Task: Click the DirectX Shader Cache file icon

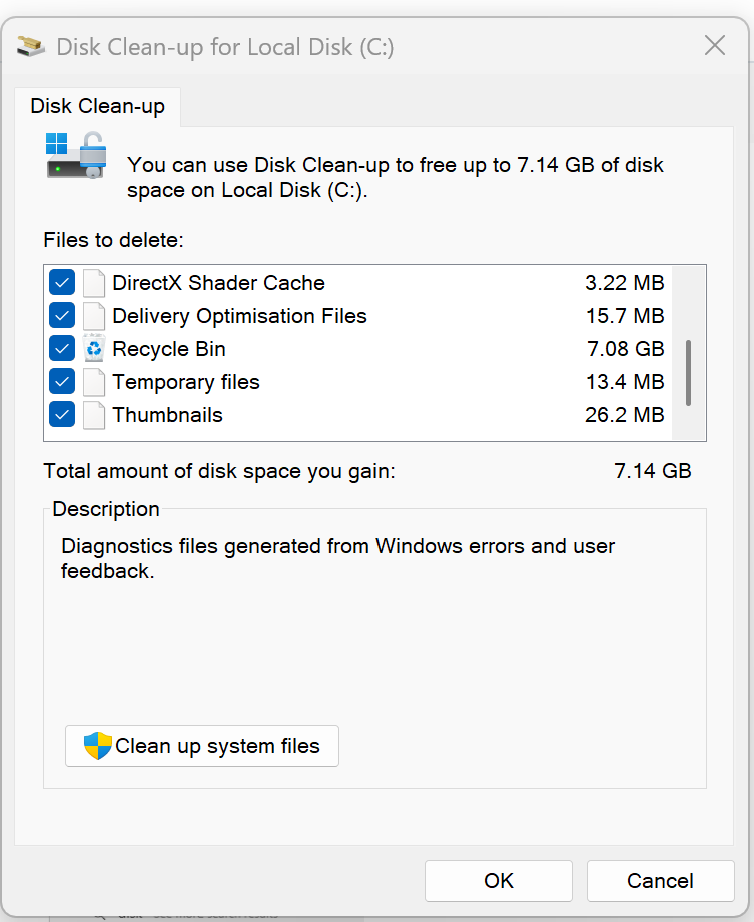Action: pyautogui.click(x=94, y=283)
